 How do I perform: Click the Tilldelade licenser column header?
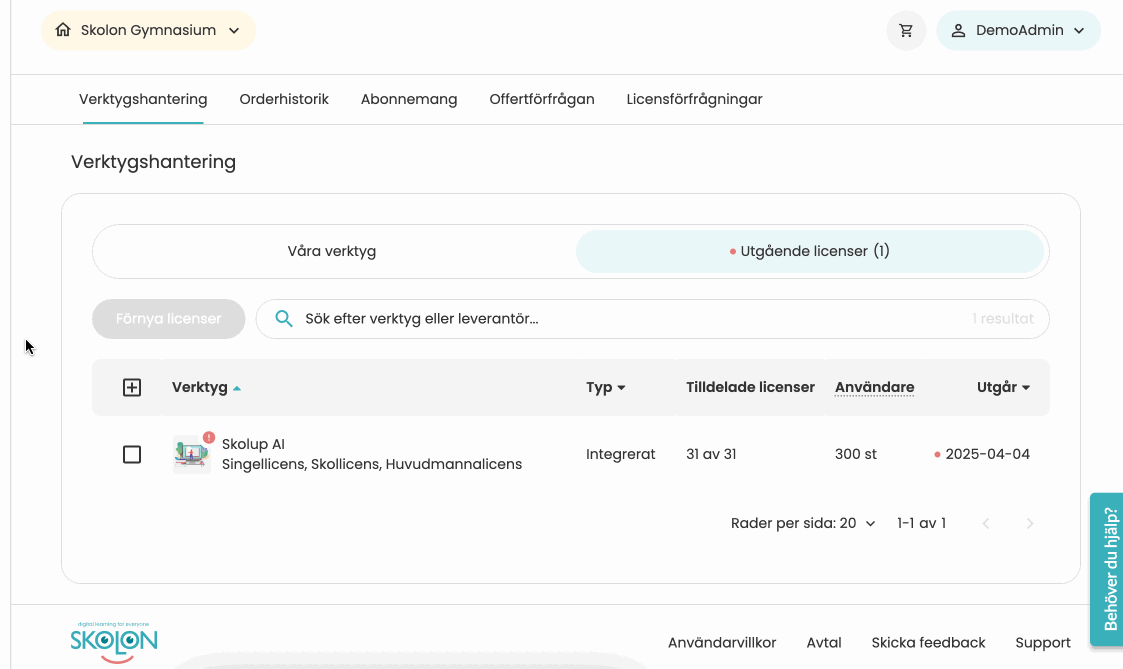[751, 388]
